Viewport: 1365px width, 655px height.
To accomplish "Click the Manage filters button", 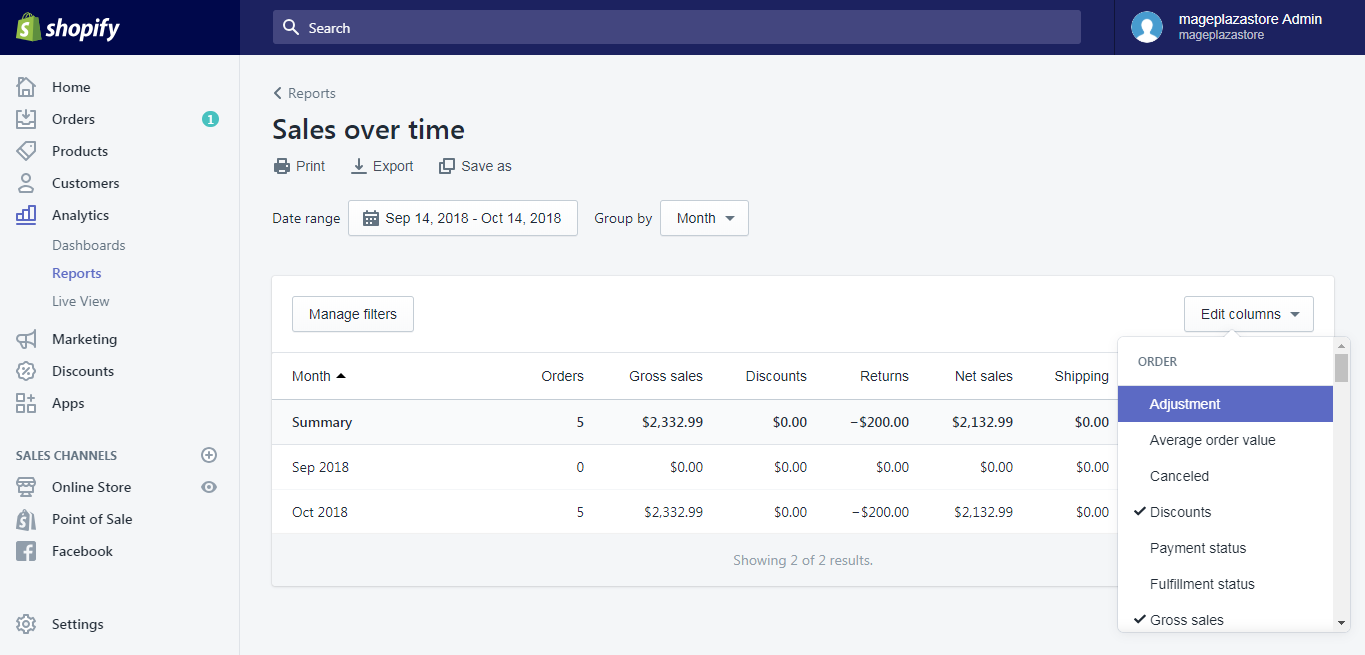I will tap(353, 314).
